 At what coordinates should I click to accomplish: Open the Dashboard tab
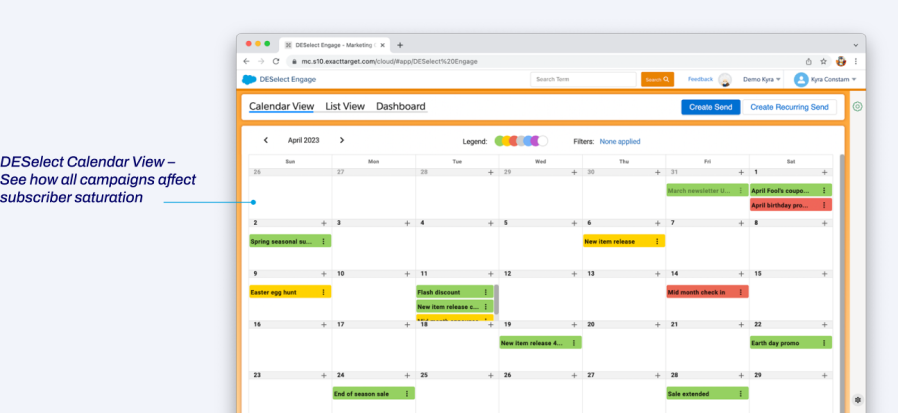pos(400,107)
